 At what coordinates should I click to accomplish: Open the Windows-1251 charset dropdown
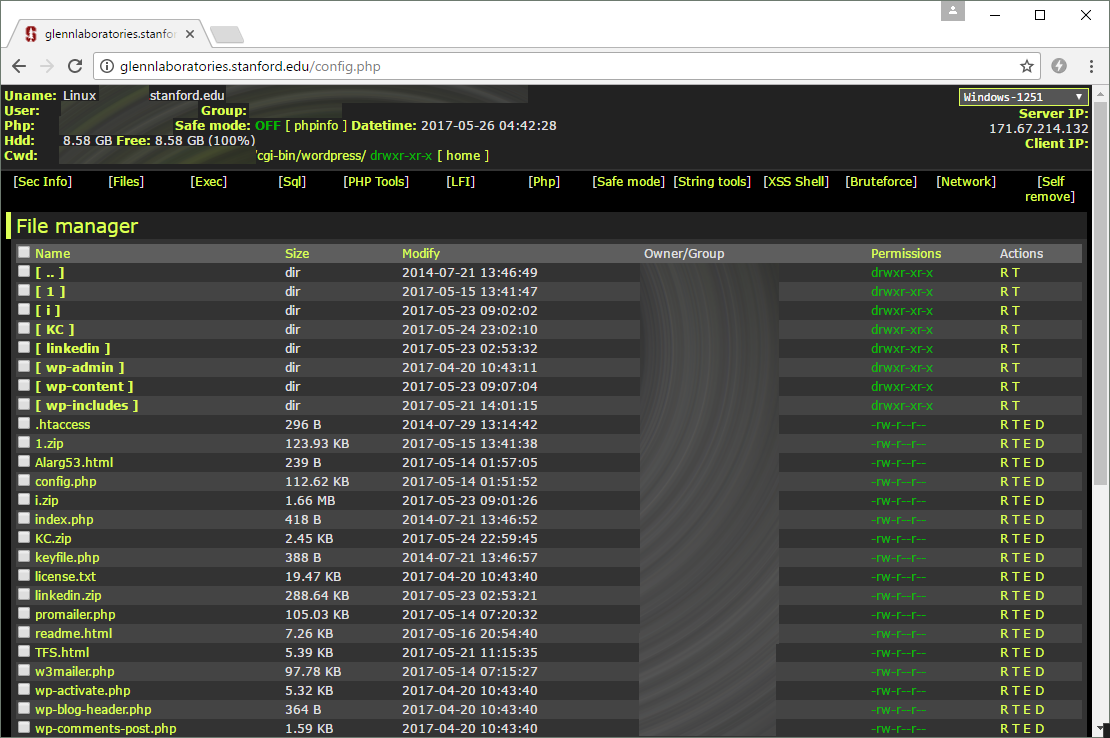(1024, 97)
